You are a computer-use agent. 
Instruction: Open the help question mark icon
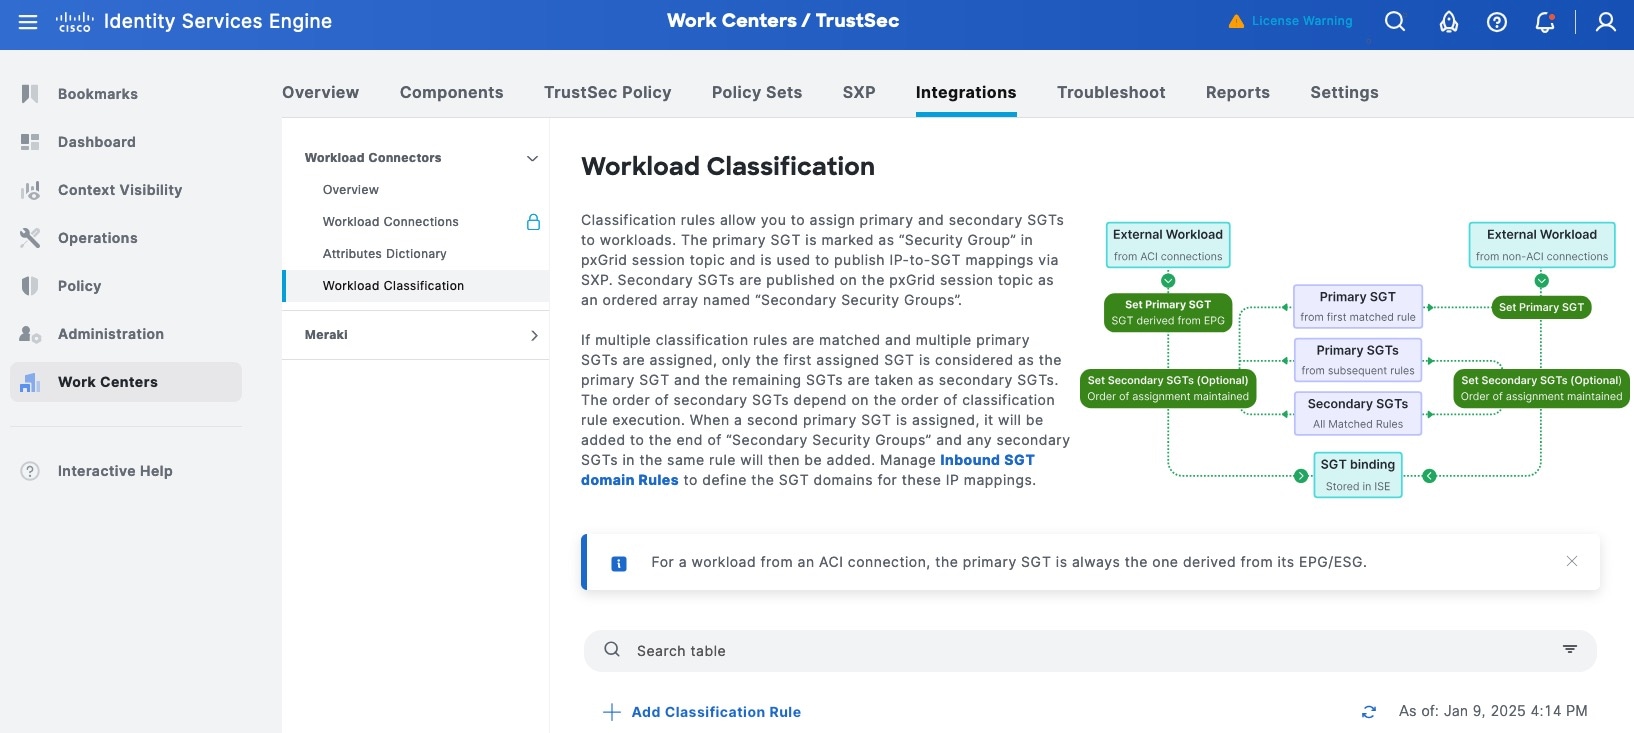pos(1497,22)
